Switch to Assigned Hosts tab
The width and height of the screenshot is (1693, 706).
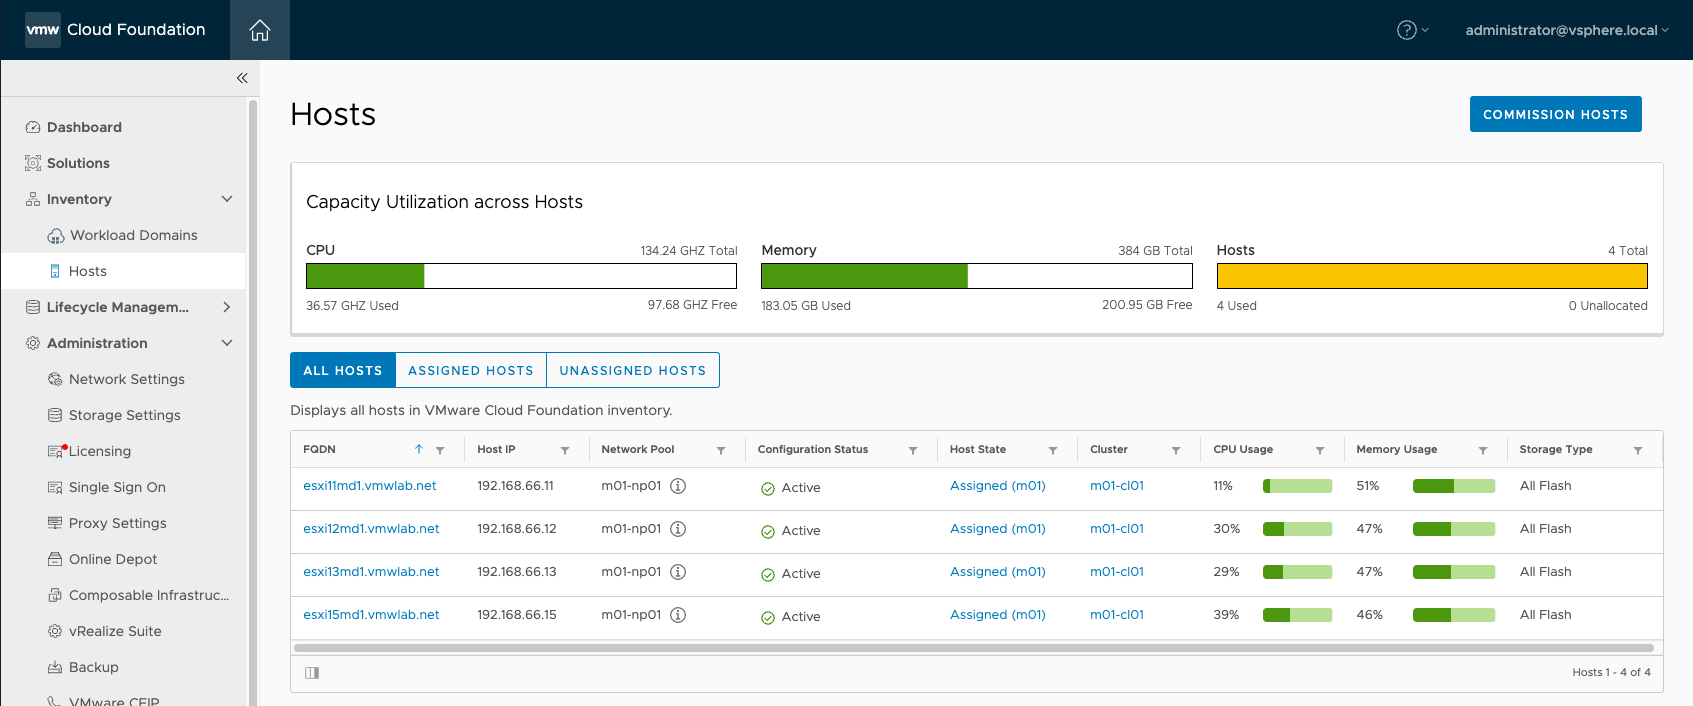point(471,370)
